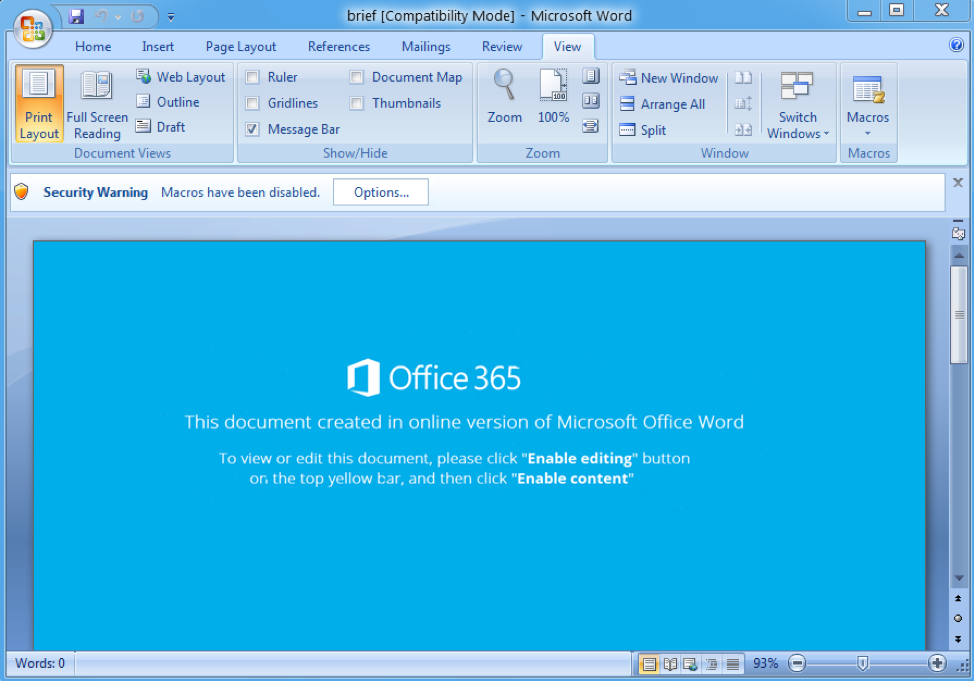Screen dimensions: 974x681
Task: Open Full Screen Reading view
Action: (x=97, y=104)
